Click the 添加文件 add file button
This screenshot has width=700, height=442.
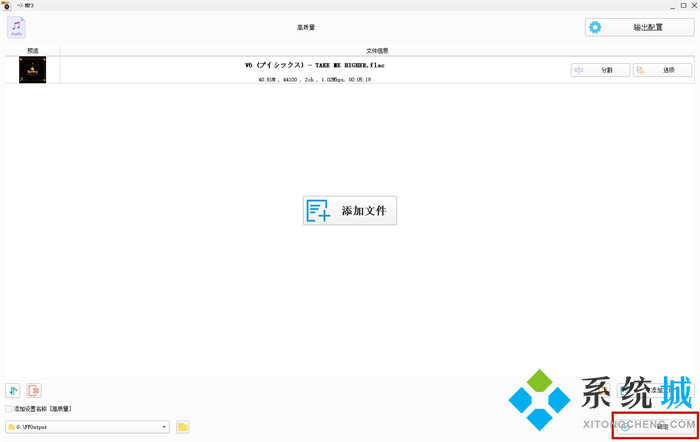(x=350, y=210)
